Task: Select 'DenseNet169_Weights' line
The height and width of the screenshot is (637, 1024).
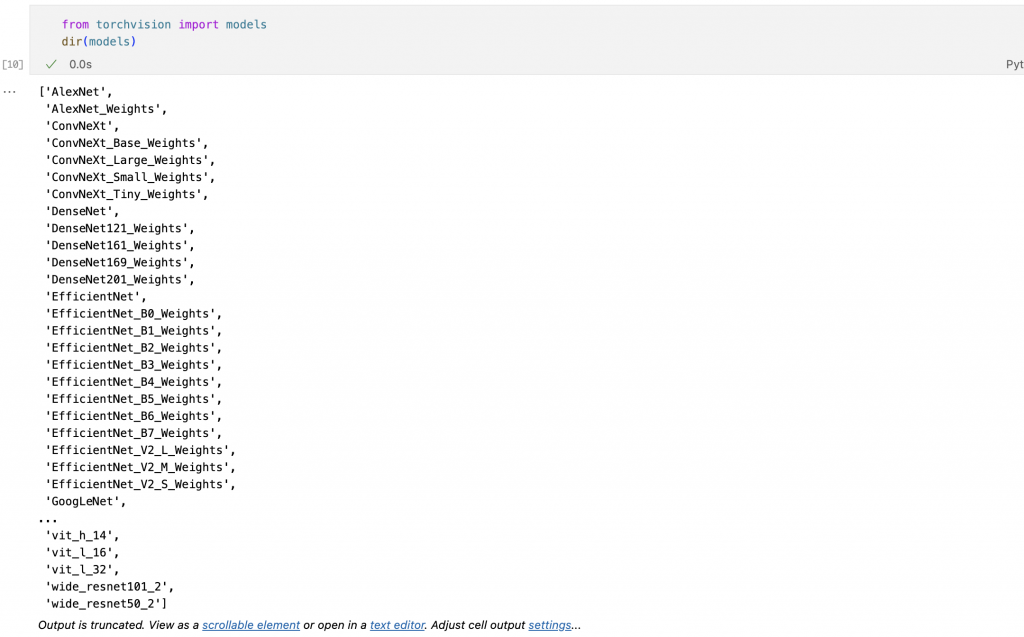Action: (120, 262)
